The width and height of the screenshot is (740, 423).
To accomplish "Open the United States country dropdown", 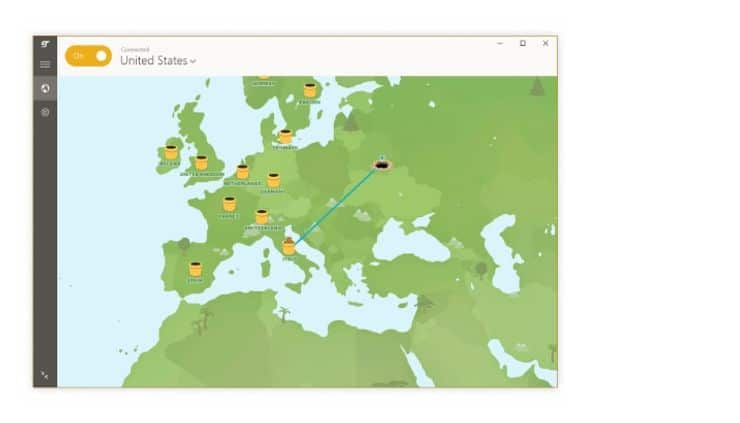I will pyautogui.click(x=158, y=61).
